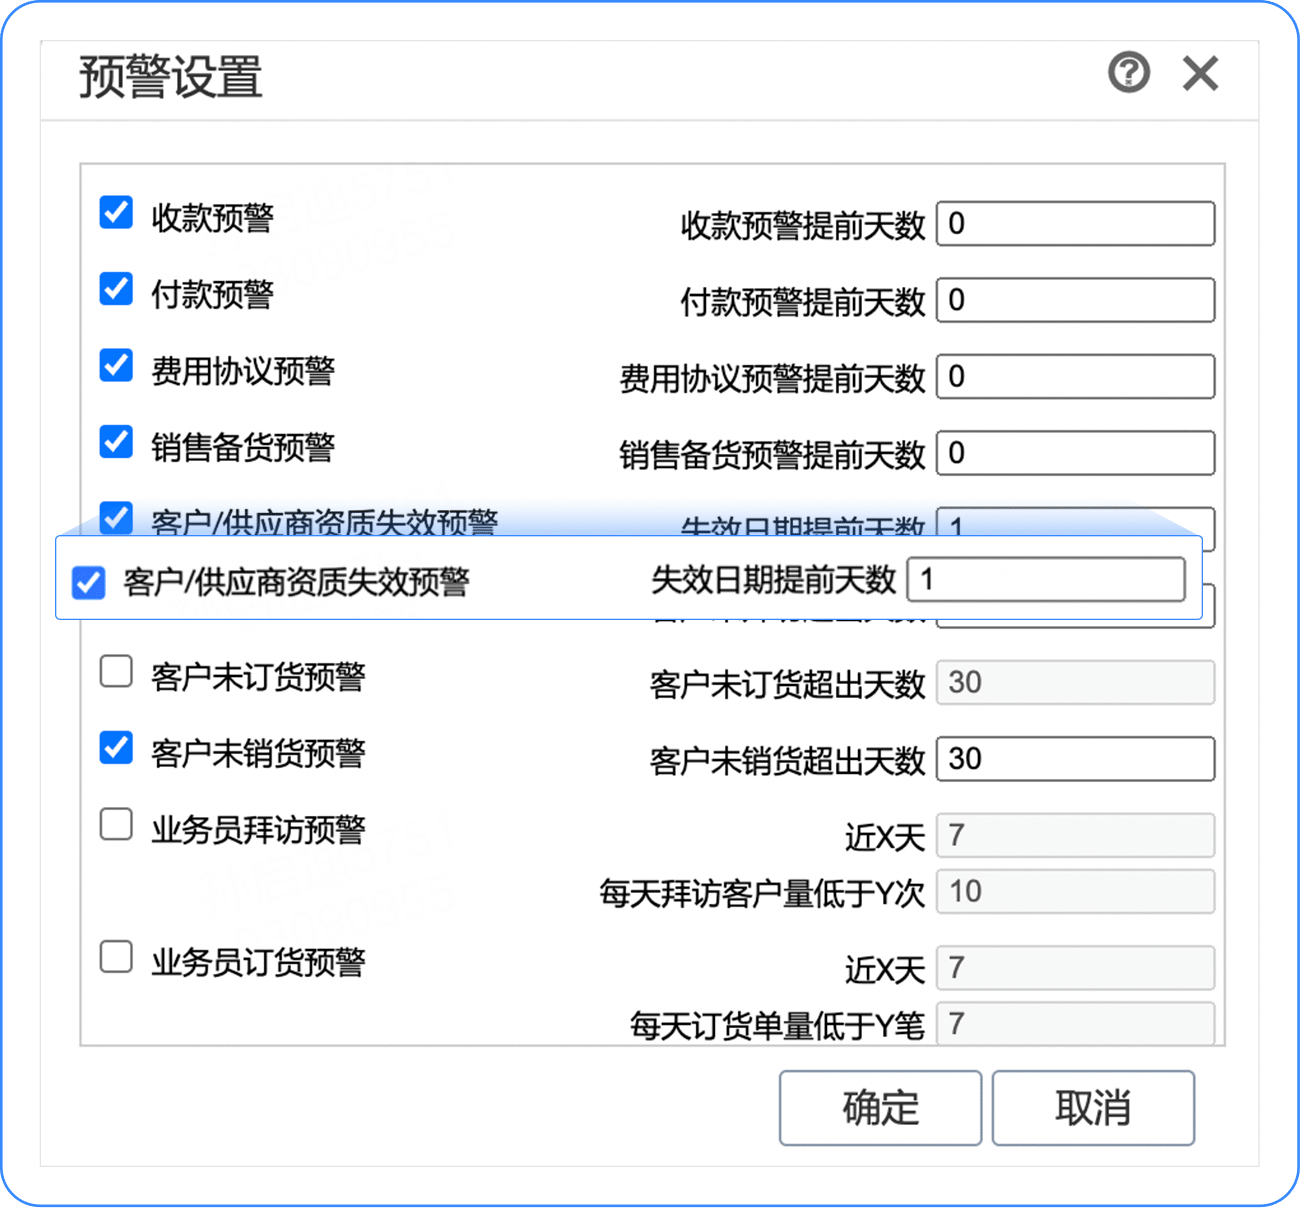1300x1208 pixels.
Task: Enable 业务员拜访预警 checkbox
Action: 116,824
